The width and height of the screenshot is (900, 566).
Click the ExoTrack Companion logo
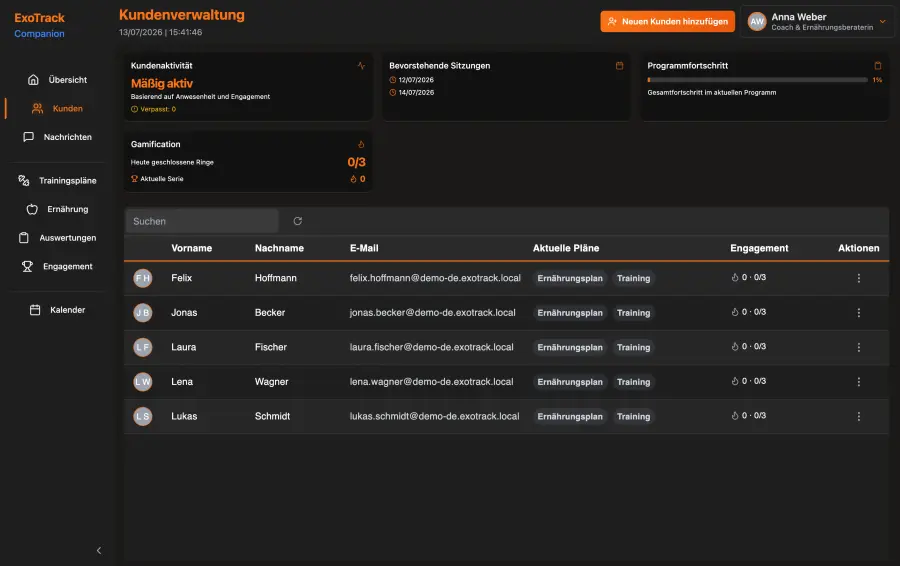[40, 25]
